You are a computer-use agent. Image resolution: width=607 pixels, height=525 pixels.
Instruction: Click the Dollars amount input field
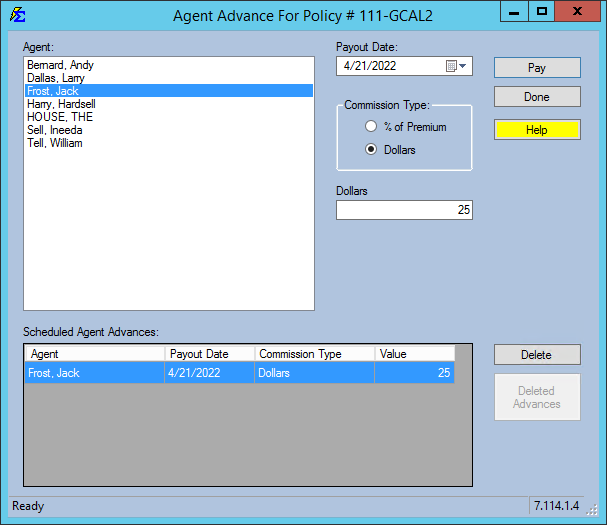click(x=404, y=210)
